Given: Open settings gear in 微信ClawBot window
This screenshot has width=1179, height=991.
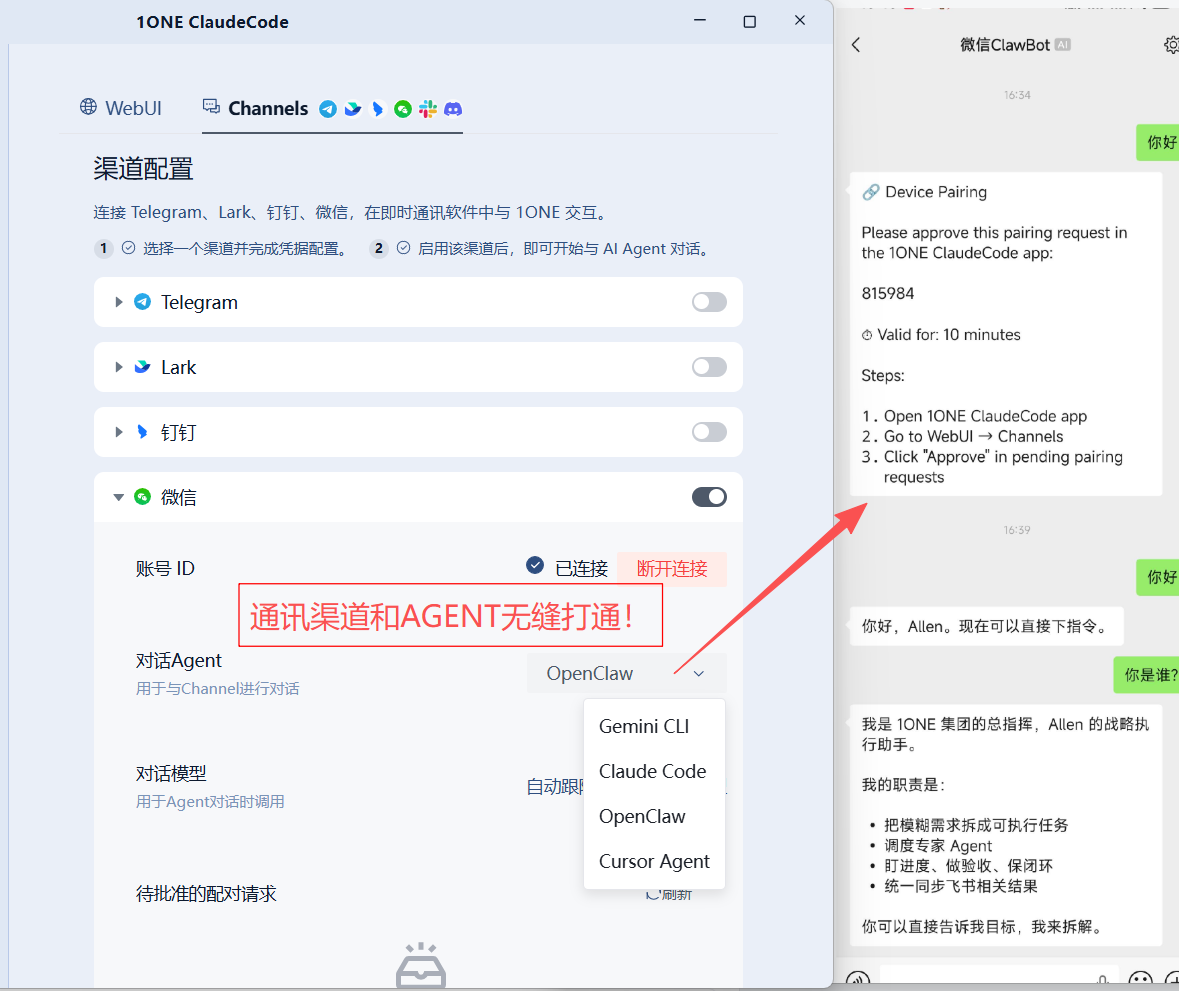Looking at the screenshot, I should [1171, 45].
